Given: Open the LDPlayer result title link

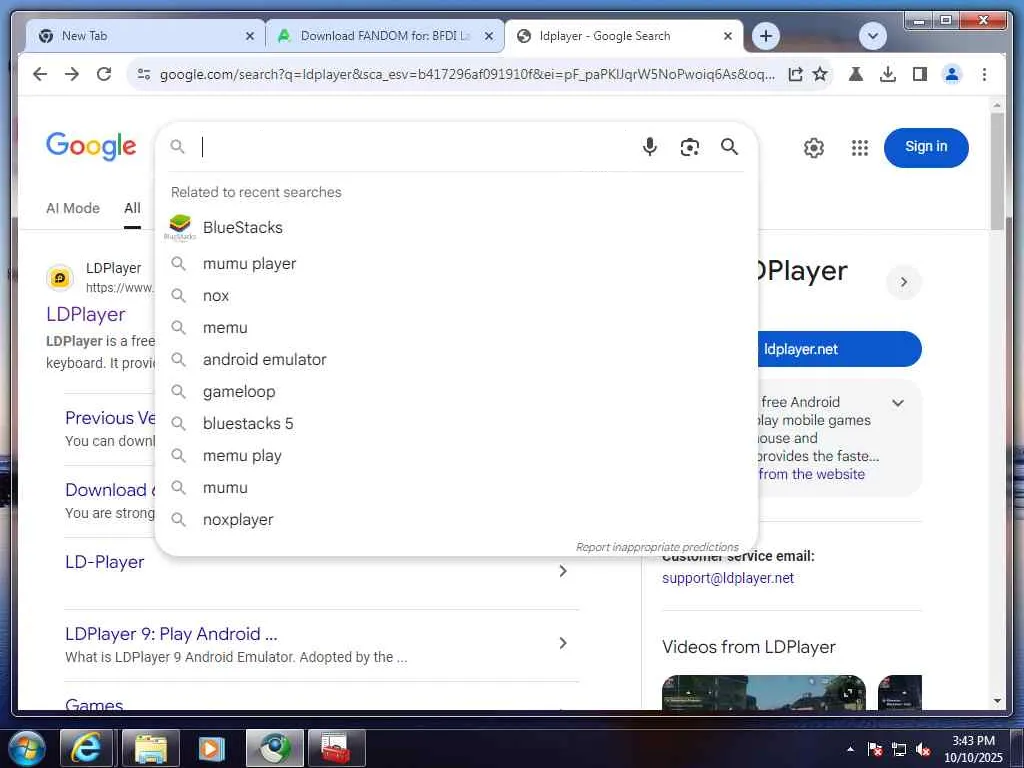Looking at the screenshot, I should [86, 314].
